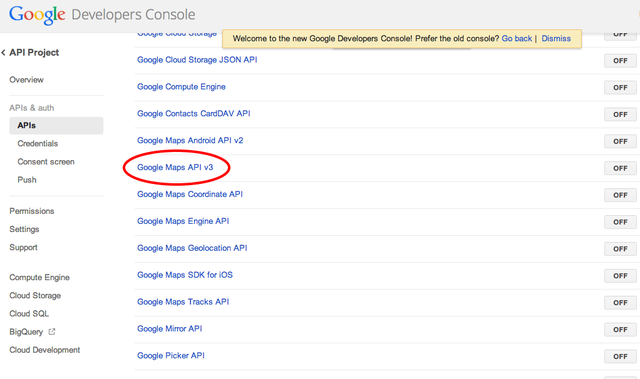
Task: Toggle Google Compute Engine OFF switch
Action: tap(620, 88)
